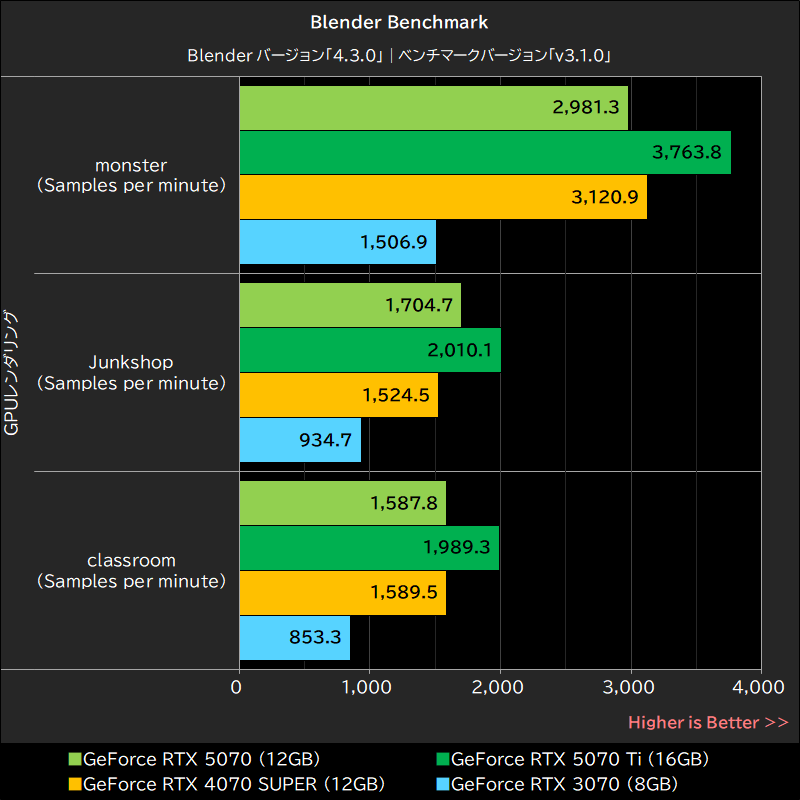Select the 'Junkshop' row label

(131, 362)
